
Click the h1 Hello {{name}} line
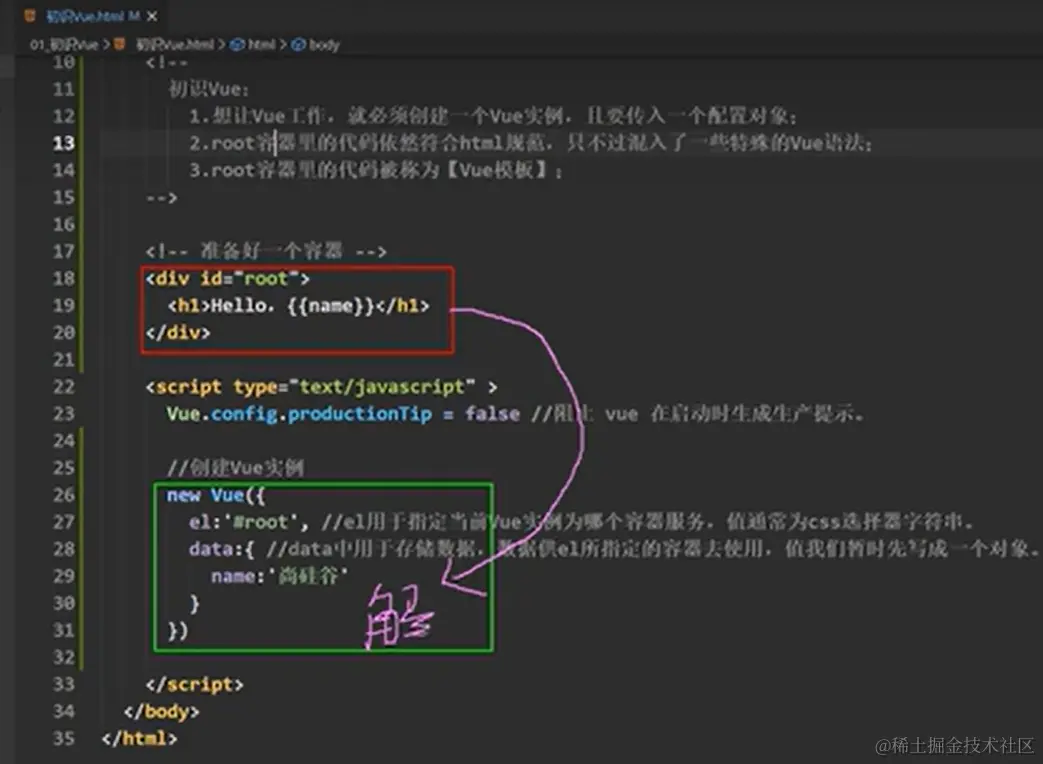(299, 305)
